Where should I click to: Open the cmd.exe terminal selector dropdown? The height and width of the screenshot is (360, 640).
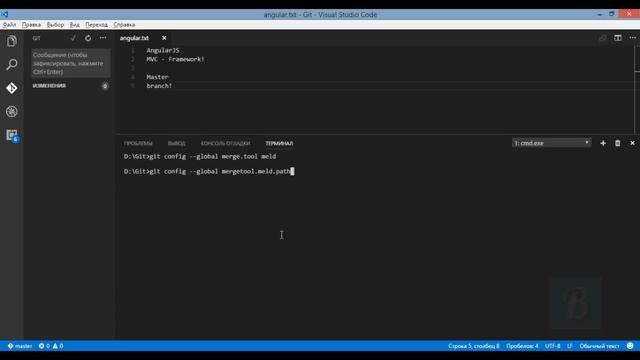[551, 143]
